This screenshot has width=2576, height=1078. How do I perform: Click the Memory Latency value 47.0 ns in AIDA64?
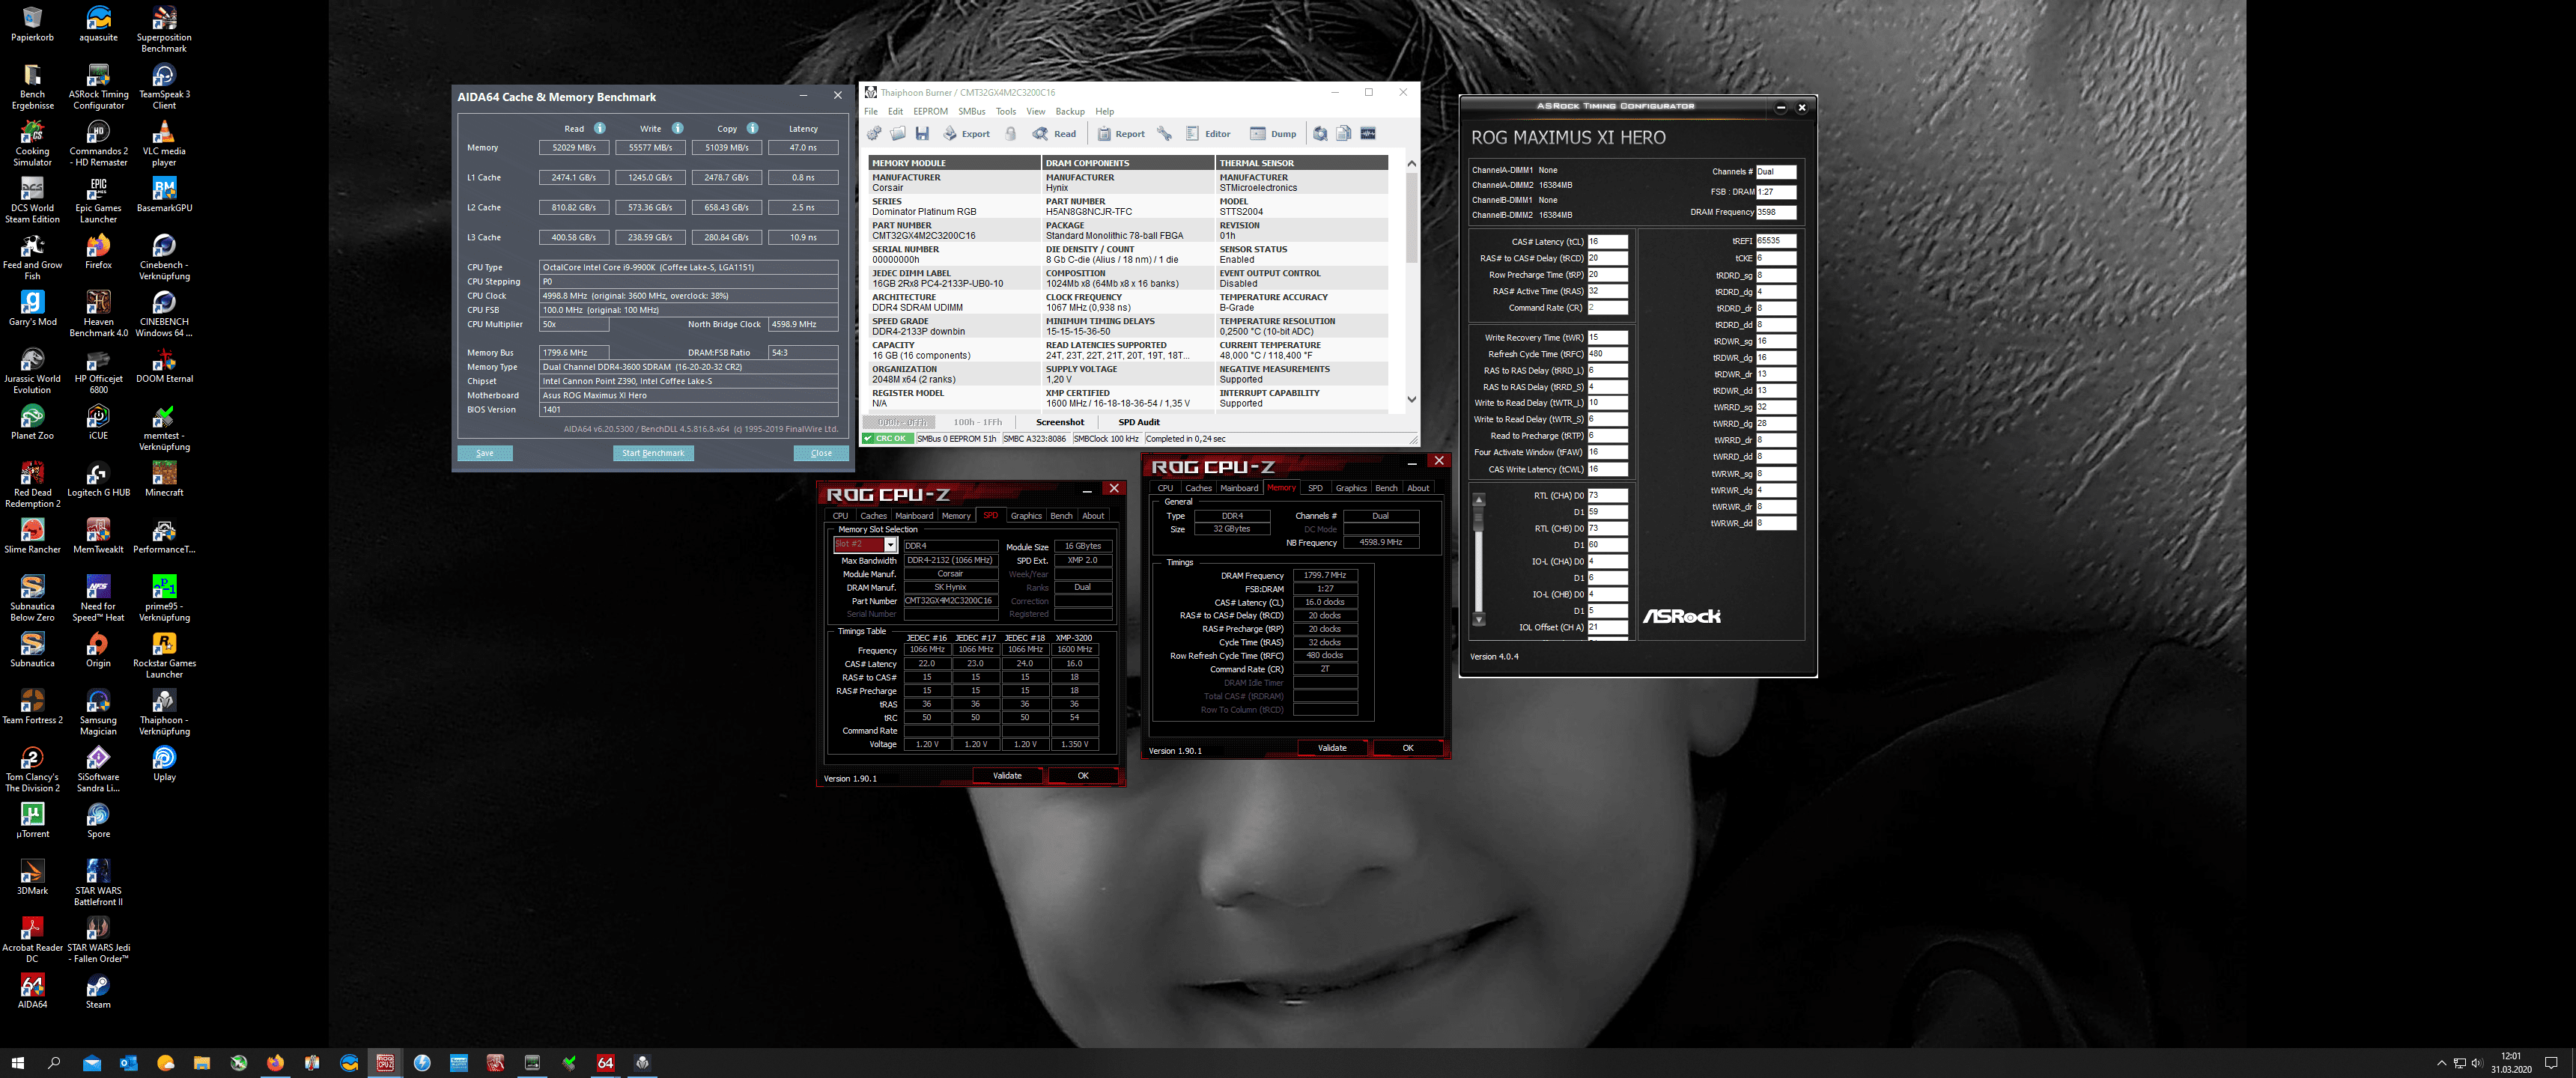803,148
